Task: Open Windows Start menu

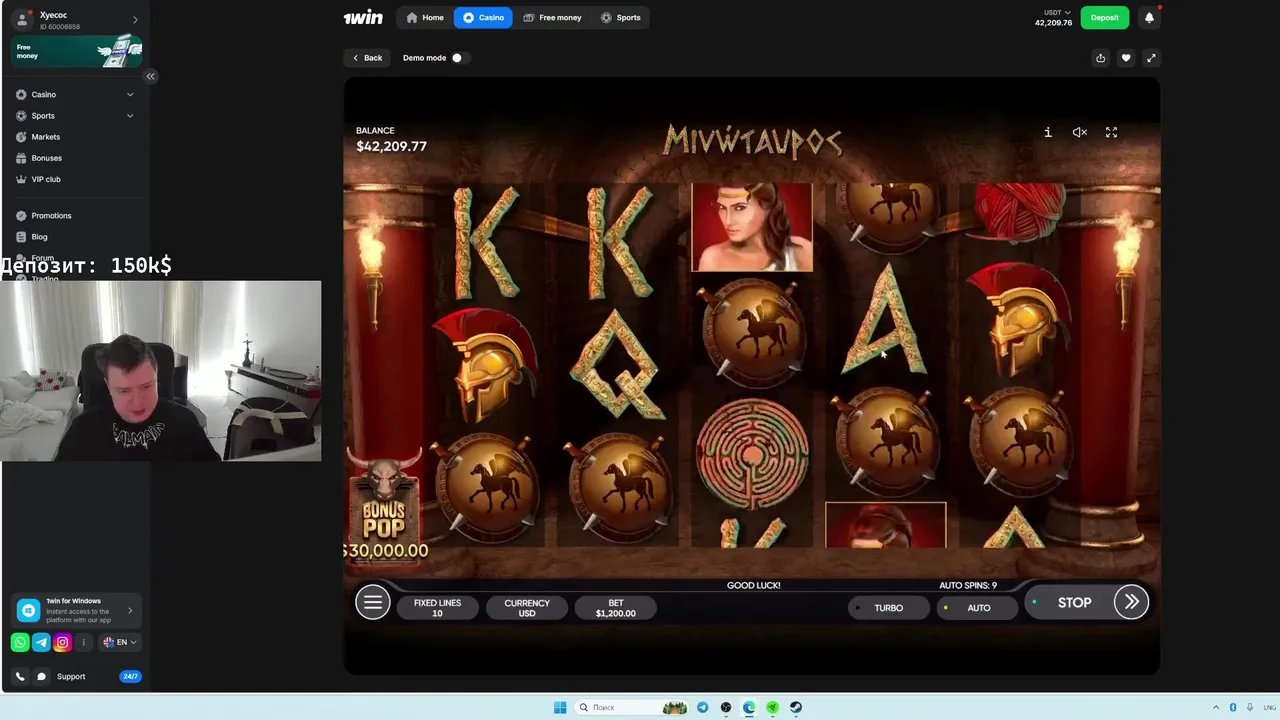Action: point(560,707)
